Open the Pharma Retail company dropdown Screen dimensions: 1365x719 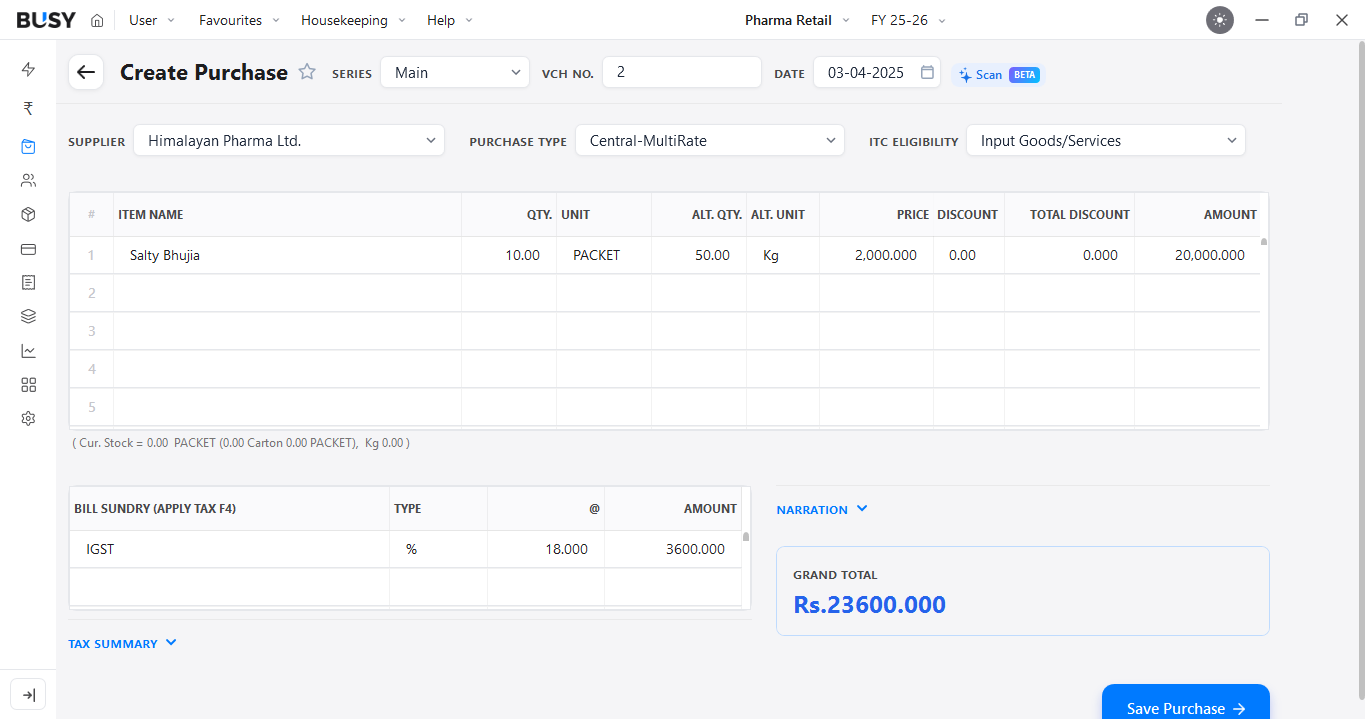[x=797, y=20]
